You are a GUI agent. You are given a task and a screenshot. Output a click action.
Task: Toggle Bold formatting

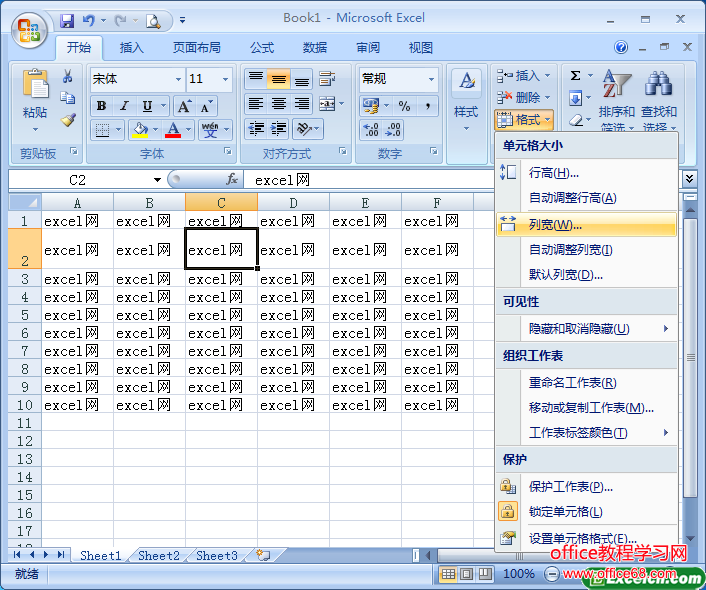(101, 106)
